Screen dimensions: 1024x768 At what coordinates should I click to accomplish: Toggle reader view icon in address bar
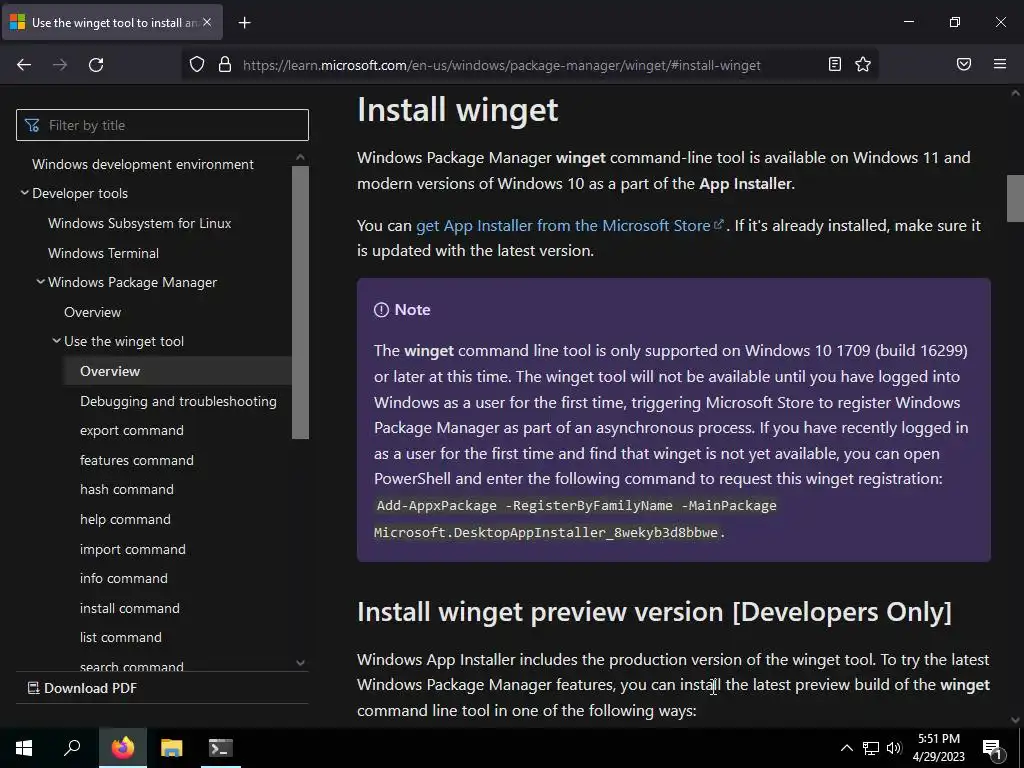tap(835, 64)
